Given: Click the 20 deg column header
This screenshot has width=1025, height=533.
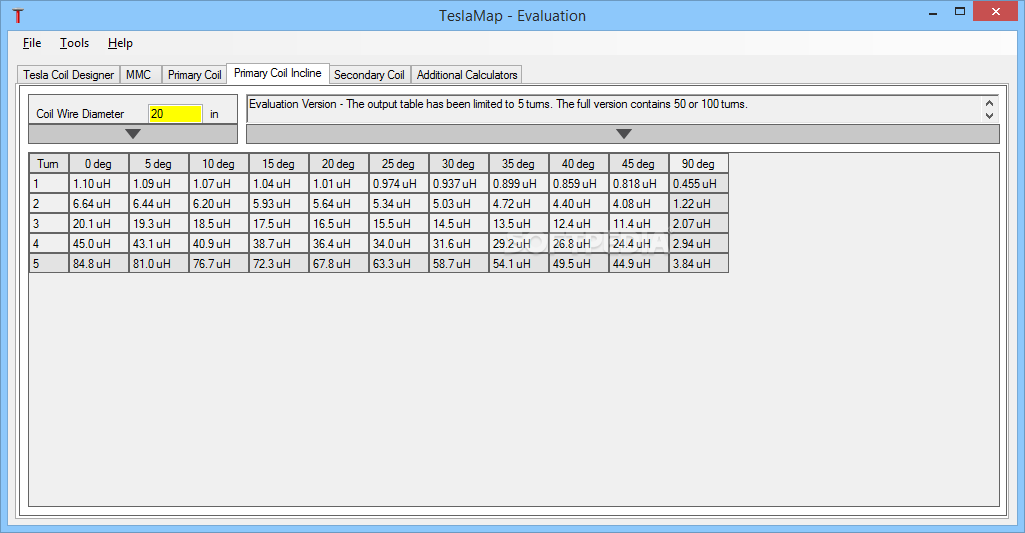Looking at the screenshot, I should (339, 163).
